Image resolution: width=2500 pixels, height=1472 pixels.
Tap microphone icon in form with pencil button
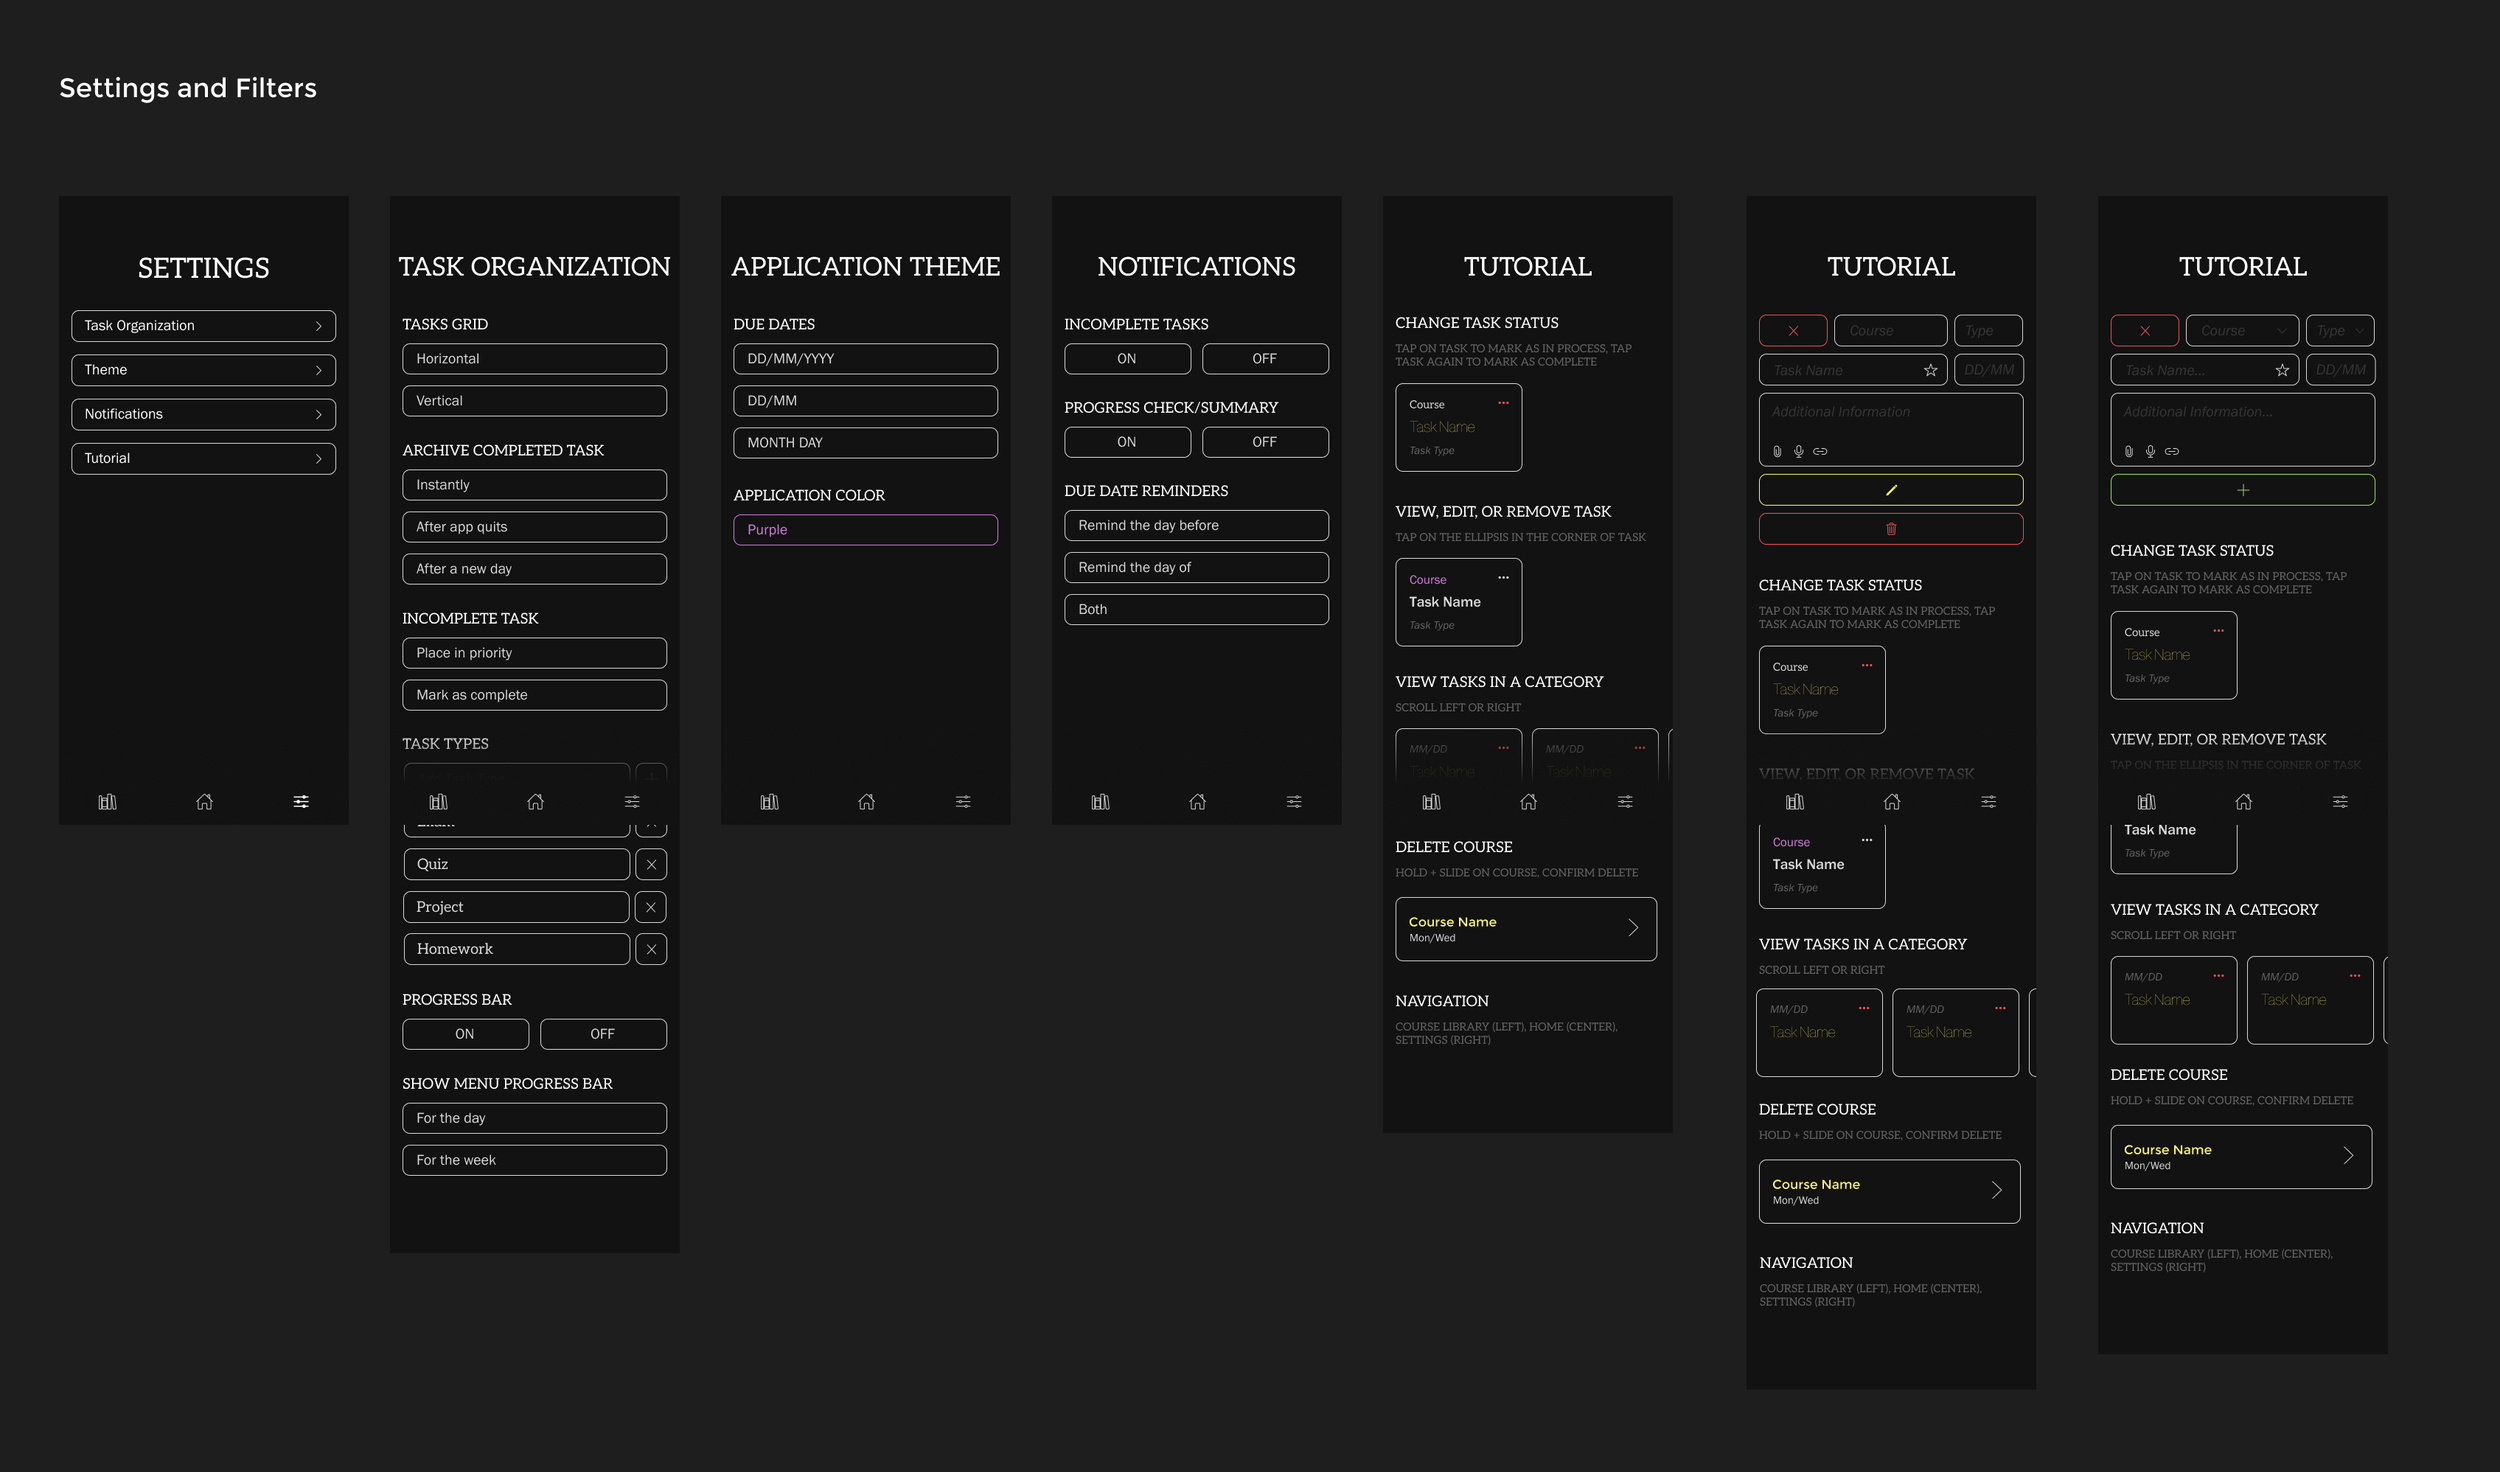click(1798, 451)
